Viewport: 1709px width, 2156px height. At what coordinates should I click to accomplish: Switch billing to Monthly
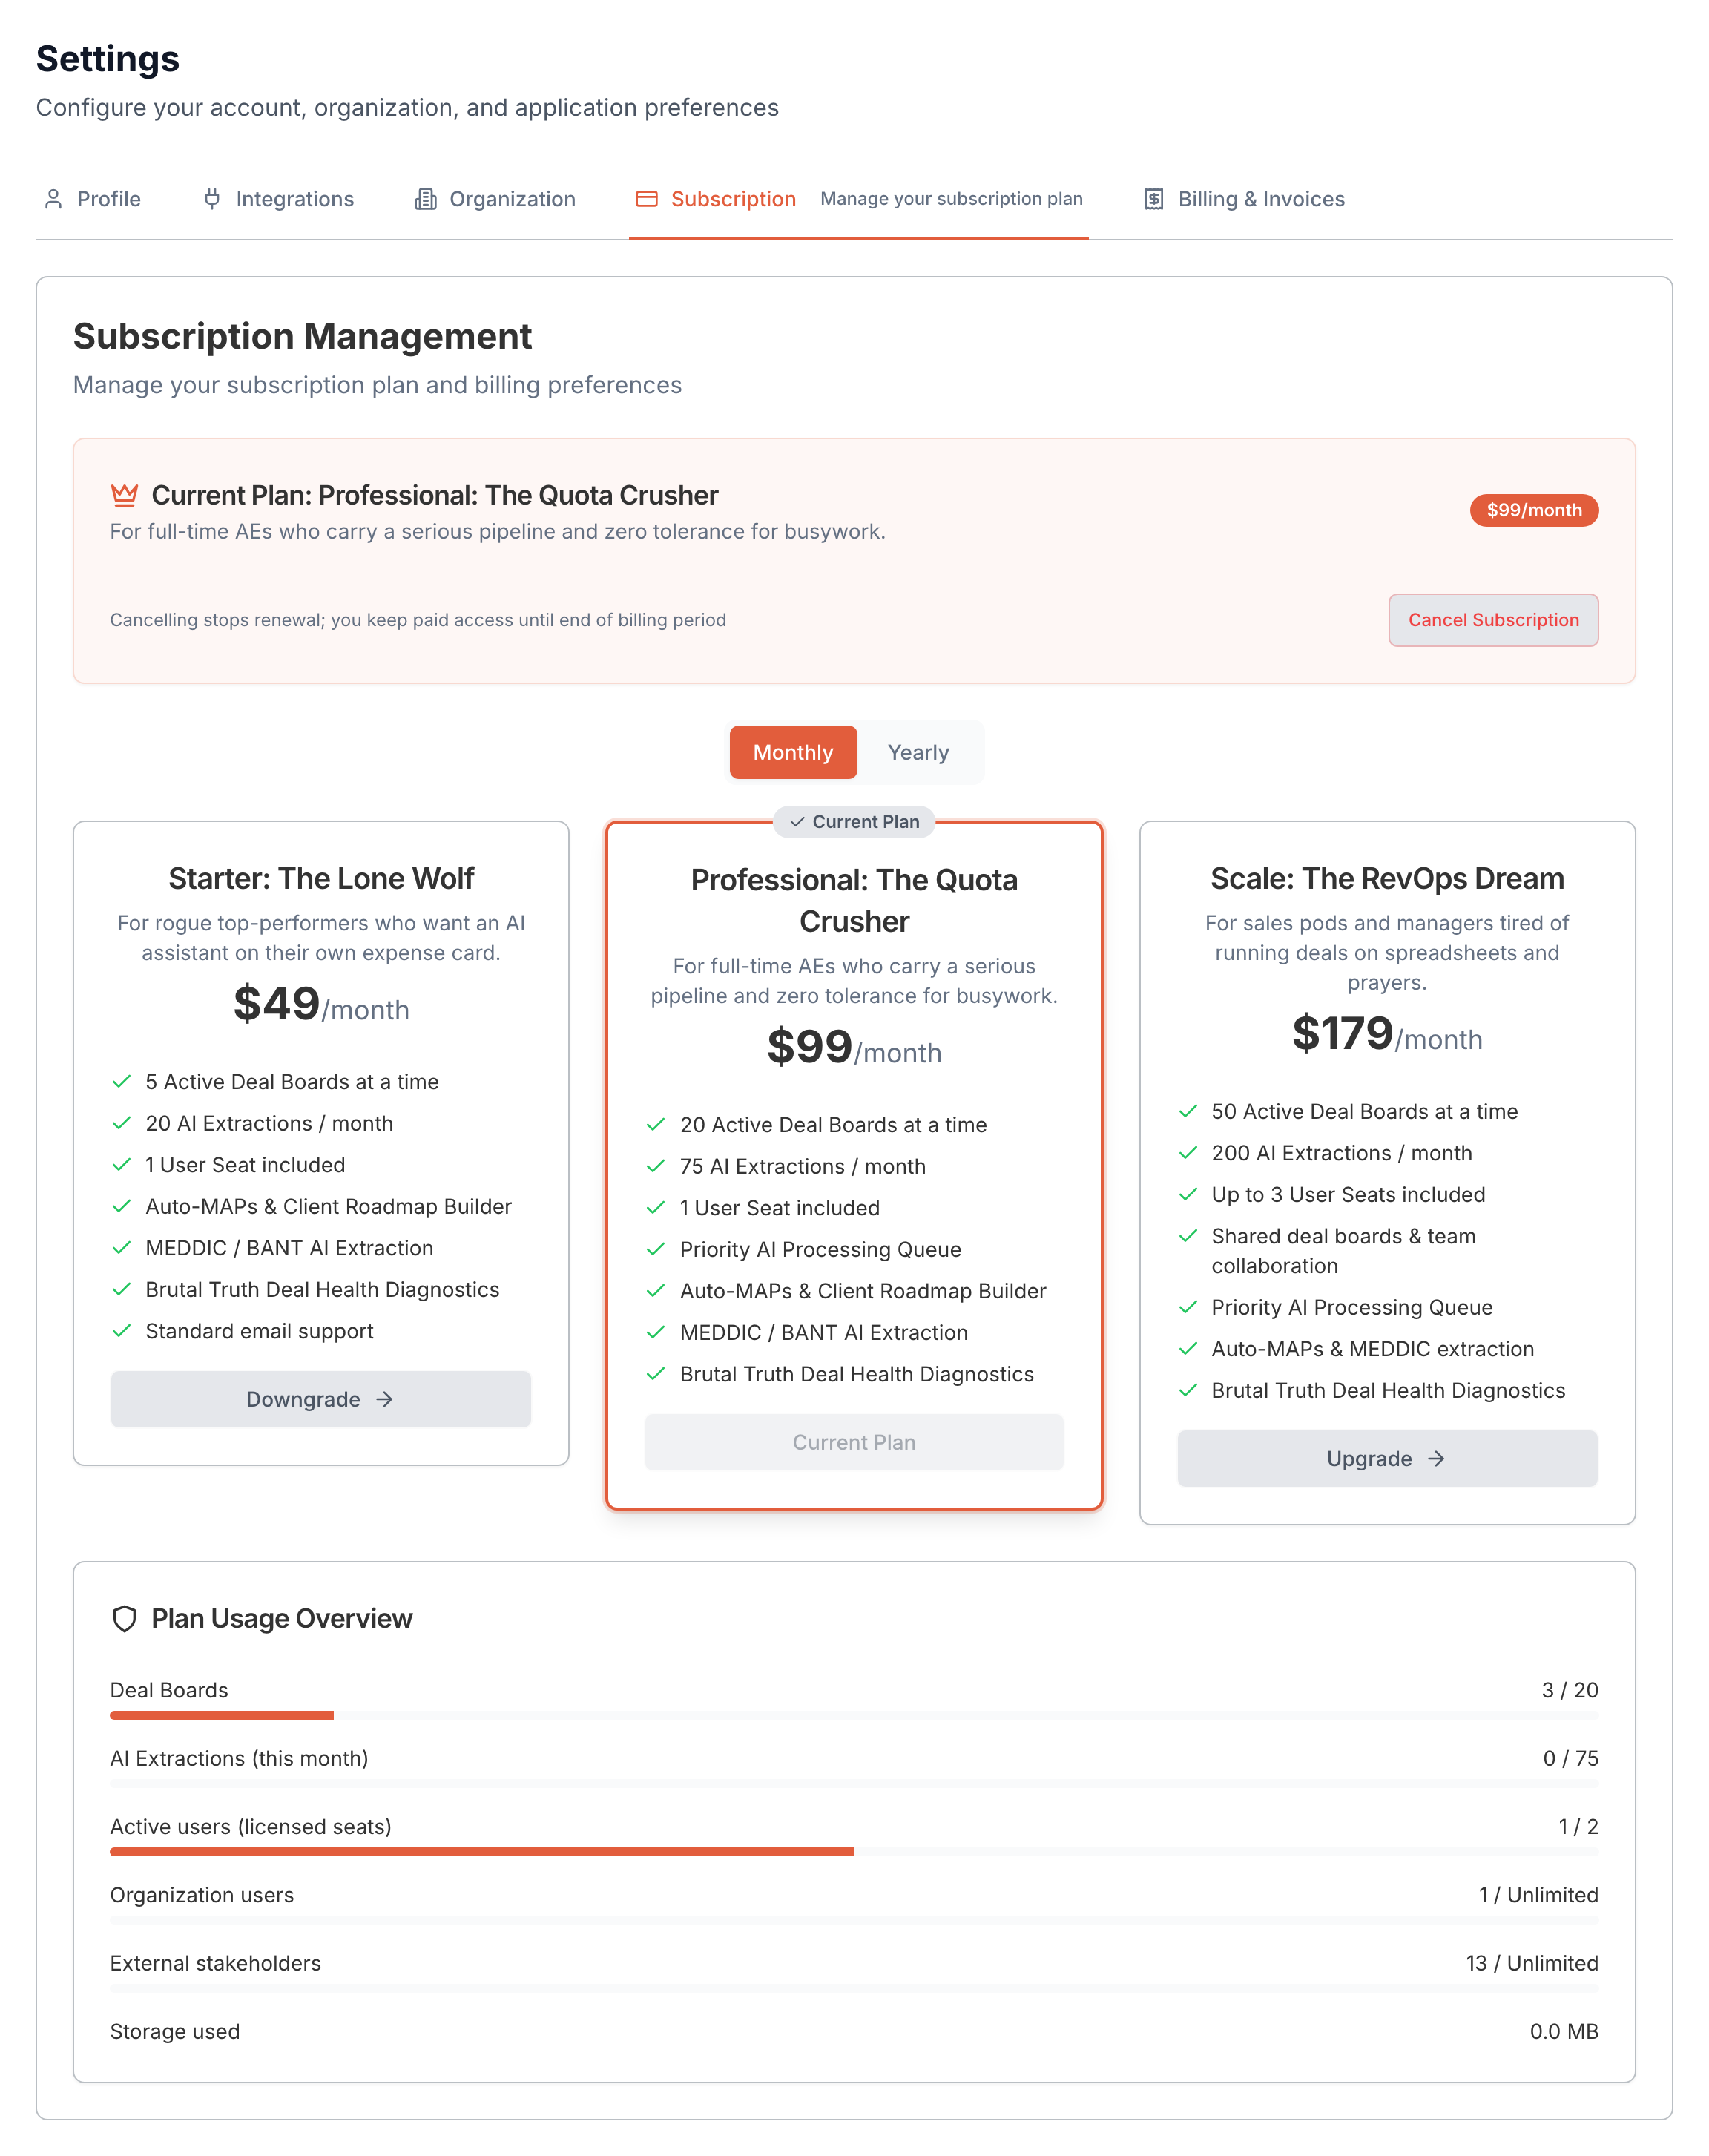click(793, 752)
